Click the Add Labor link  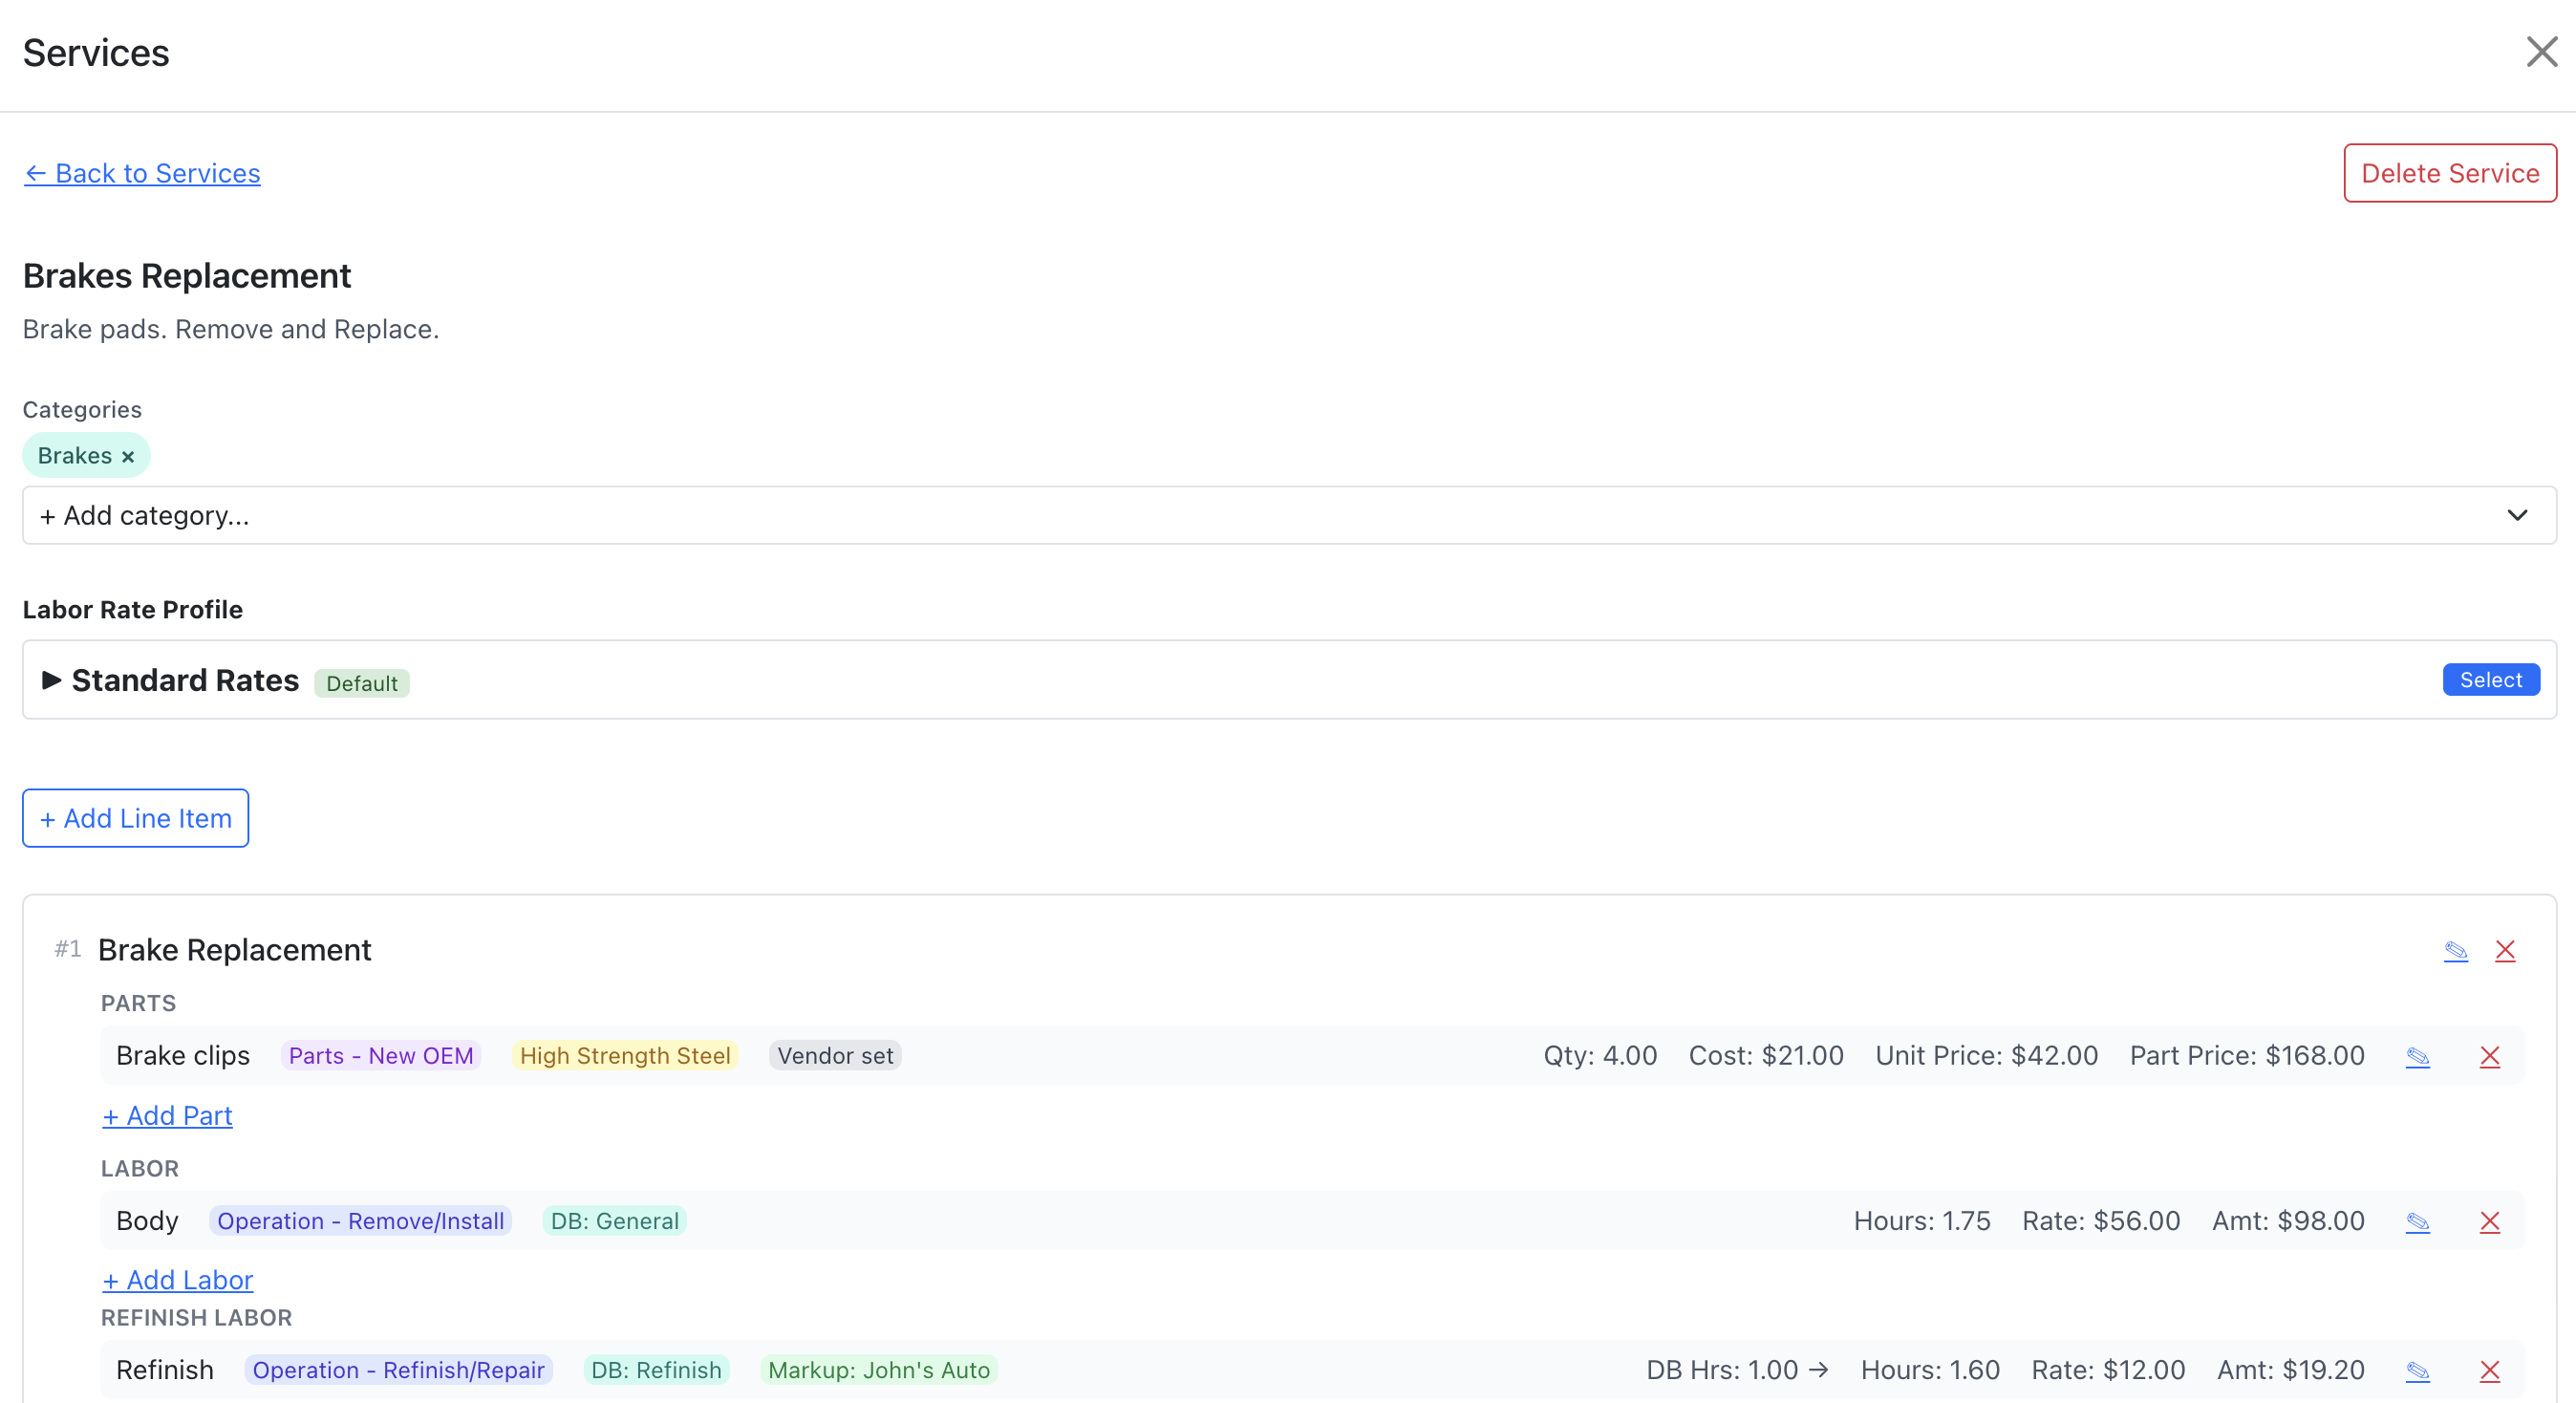tap(177, 1280)
